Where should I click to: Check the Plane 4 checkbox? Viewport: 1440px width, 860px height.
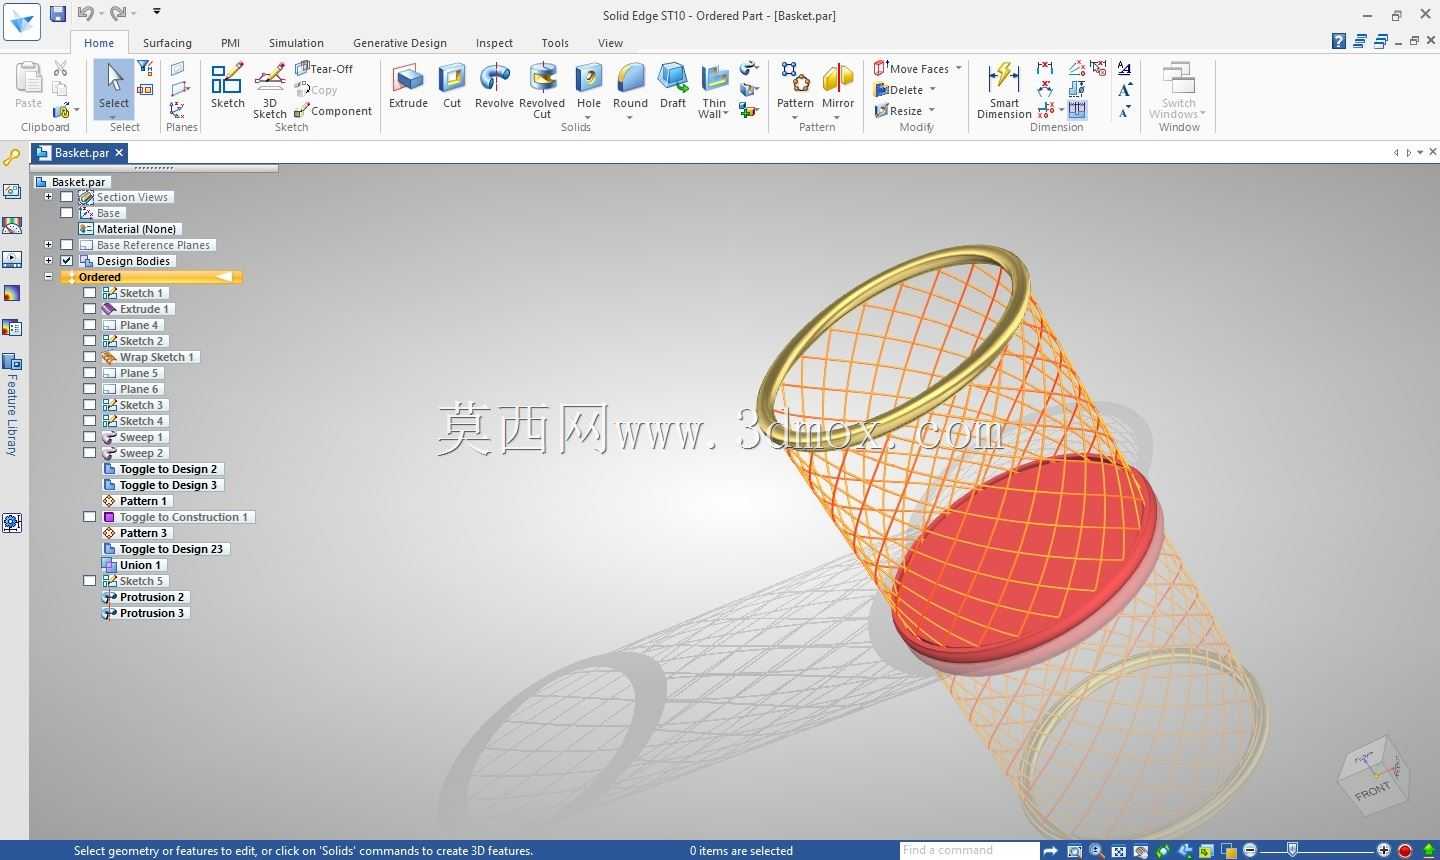[90, 325]
